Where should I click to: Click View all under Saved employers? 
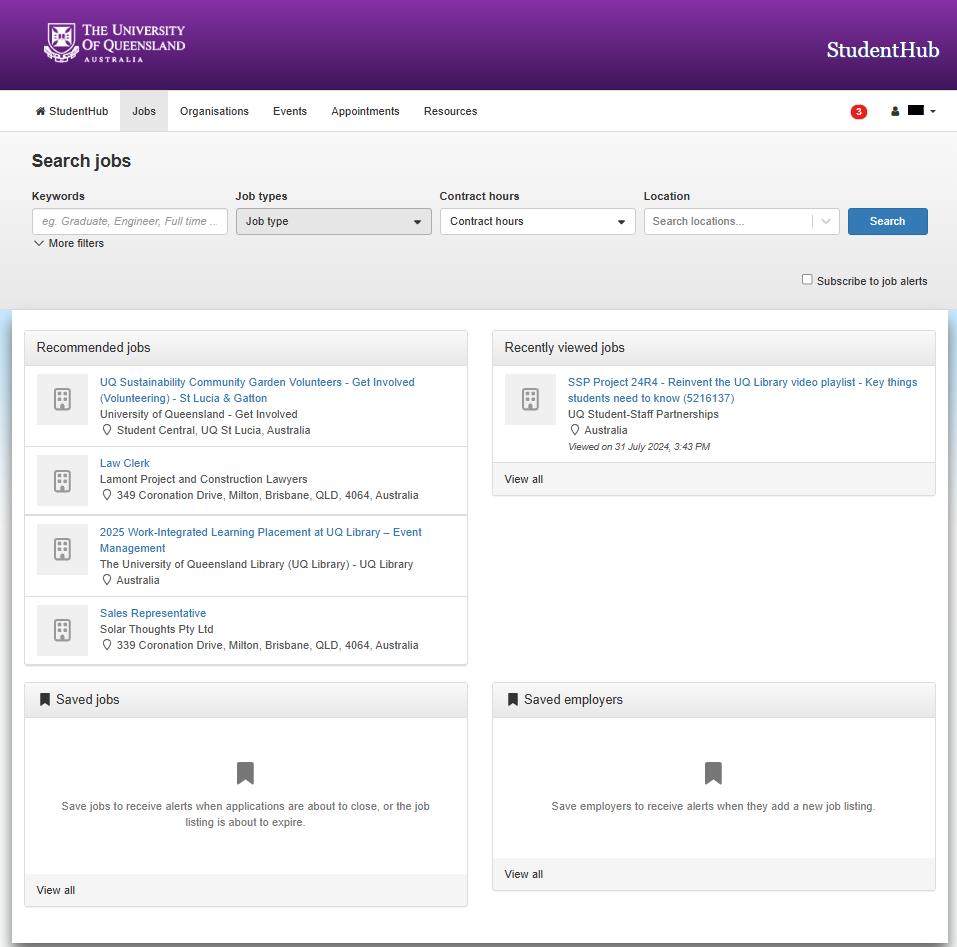tap(523, 874)
